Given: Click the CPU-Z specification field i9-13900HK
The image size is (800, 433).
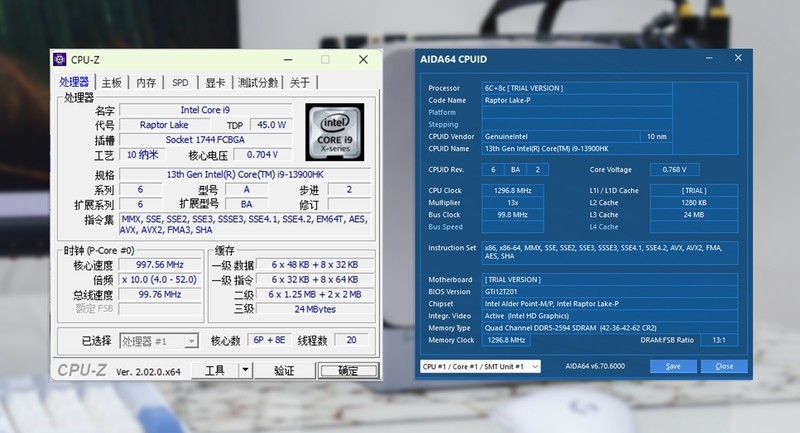Looking at the screenshot, I should pyautogui.click(x=245, y=174).
